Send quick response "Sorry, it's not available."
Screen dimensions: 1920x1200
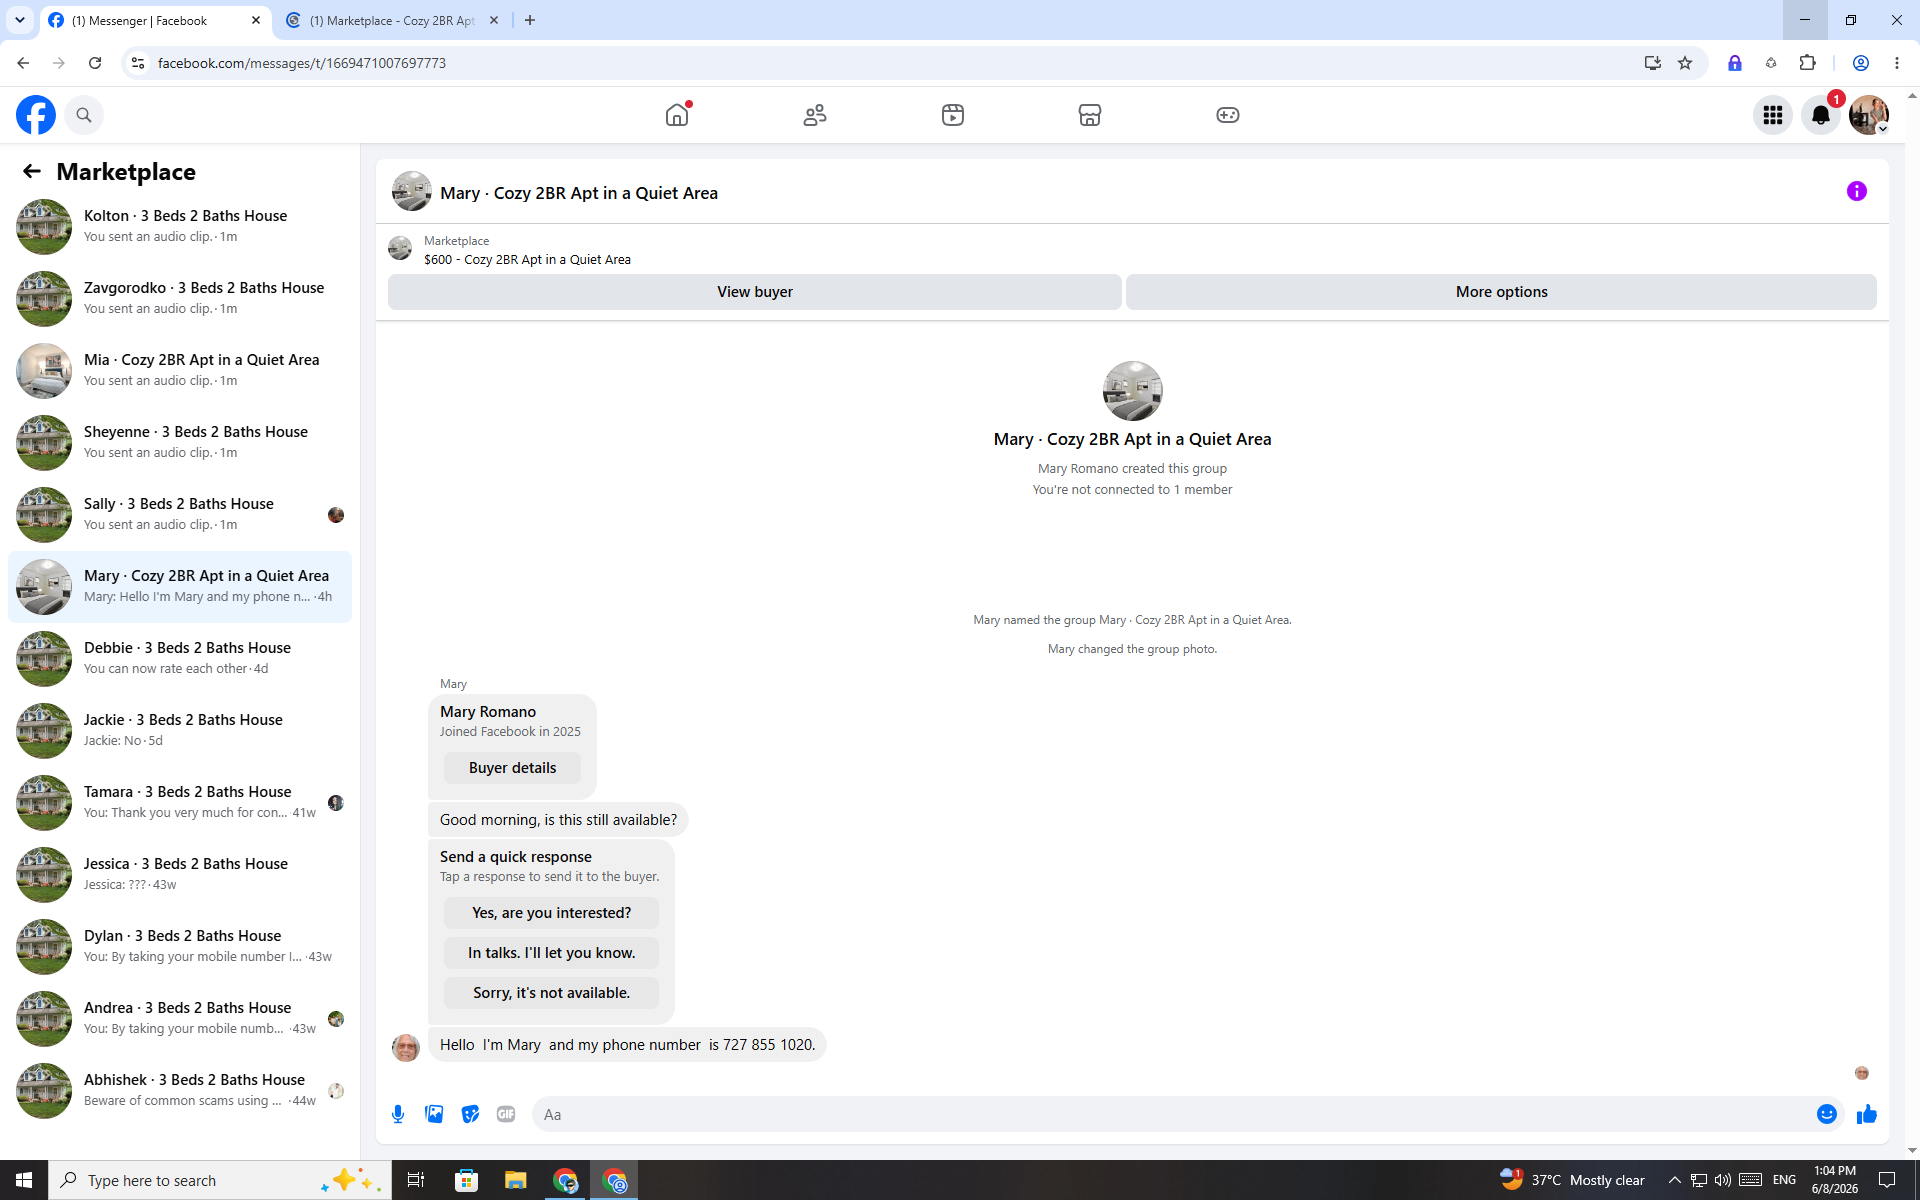click(x=551, y=993)
